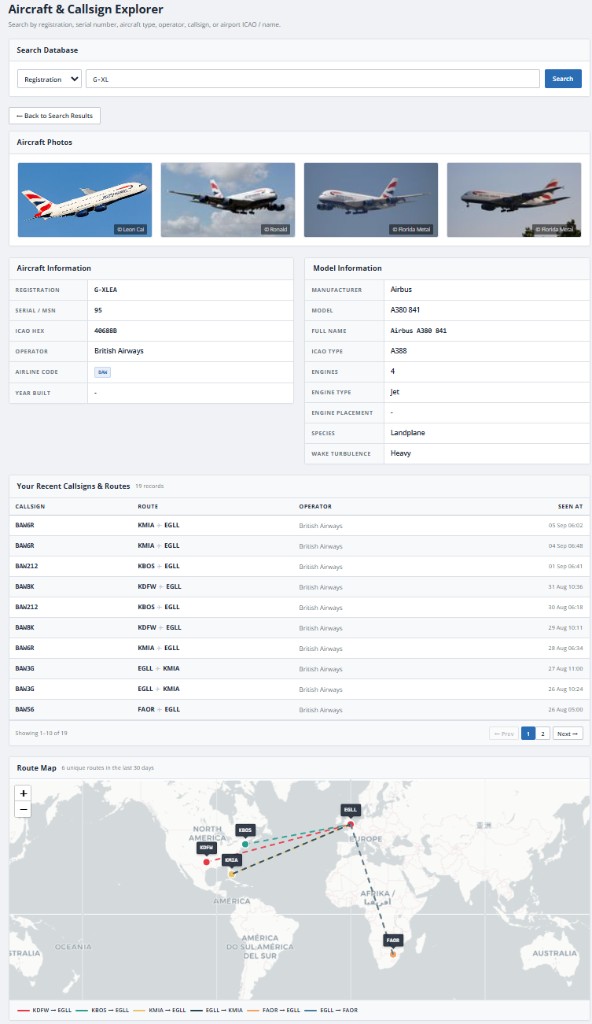
Task: Open the search type dropdown showing Registration
Action: tap(49, 79)
